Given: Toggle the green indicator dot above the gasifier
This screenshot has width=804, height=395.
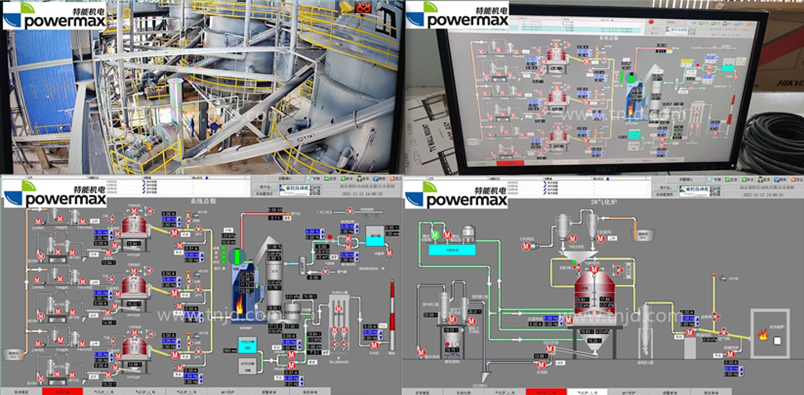Looking at the screenshot, I should (575, 263).
